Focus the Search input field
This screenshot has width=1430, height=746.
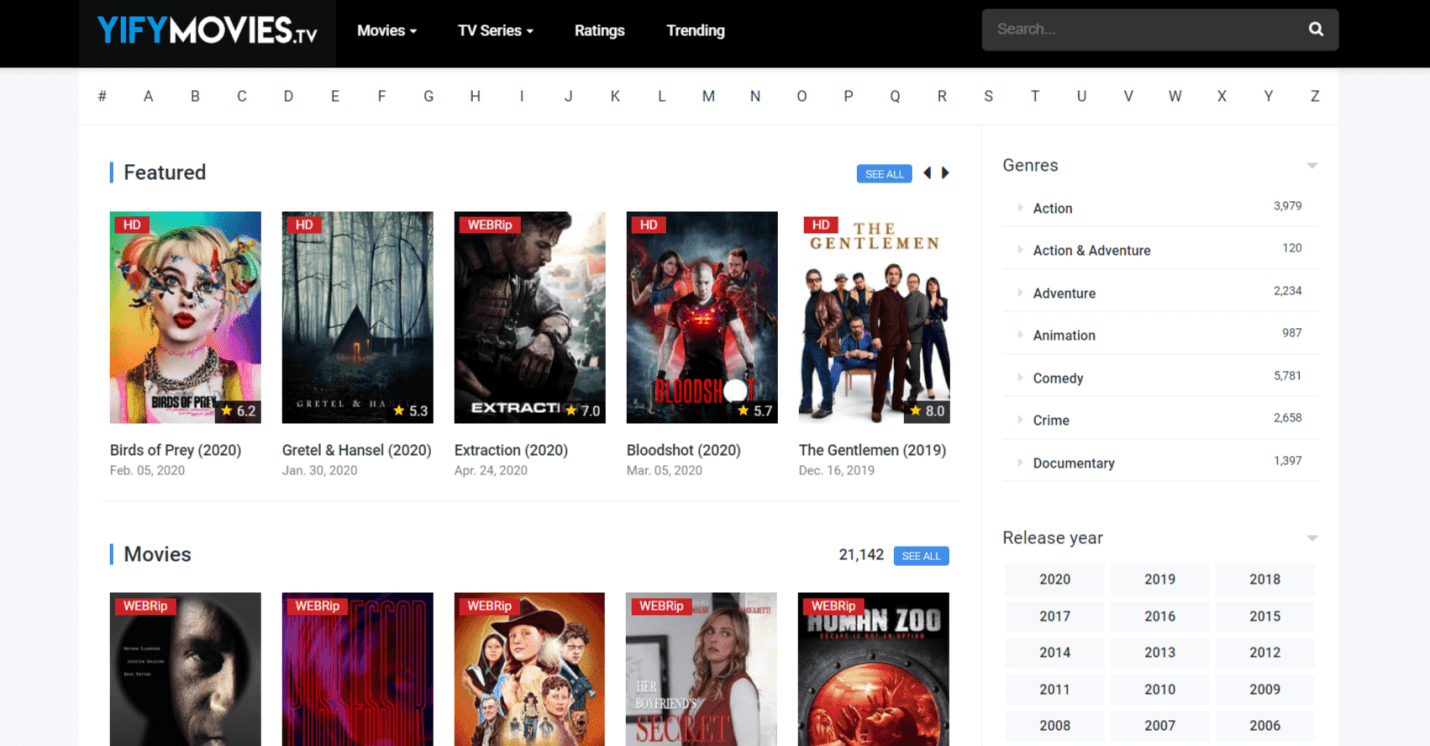pyautogui.click(x=1145, y=29)
